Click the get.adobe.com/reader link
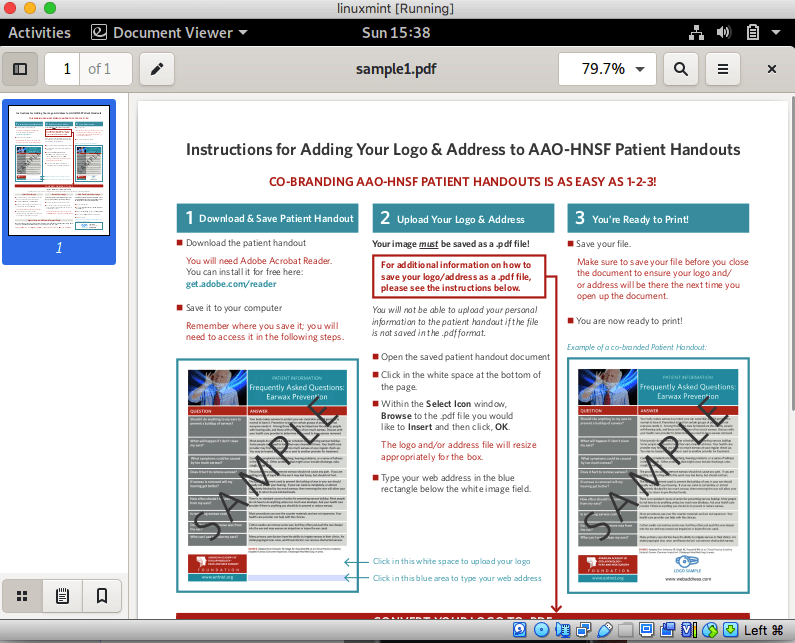This screenshot has width=795, height=643. pyautogui.click(x=231, y=284)
